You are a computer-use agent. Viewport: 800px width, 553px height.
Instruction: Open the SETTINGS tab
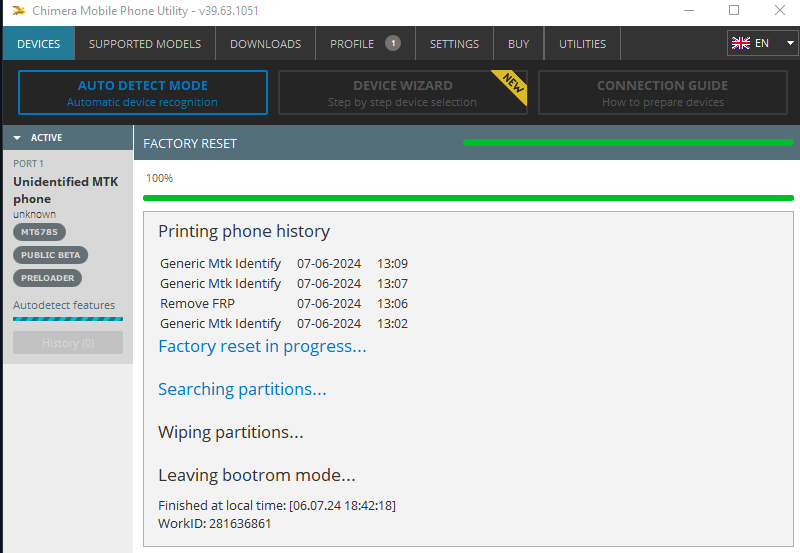(x=454, y=44)
